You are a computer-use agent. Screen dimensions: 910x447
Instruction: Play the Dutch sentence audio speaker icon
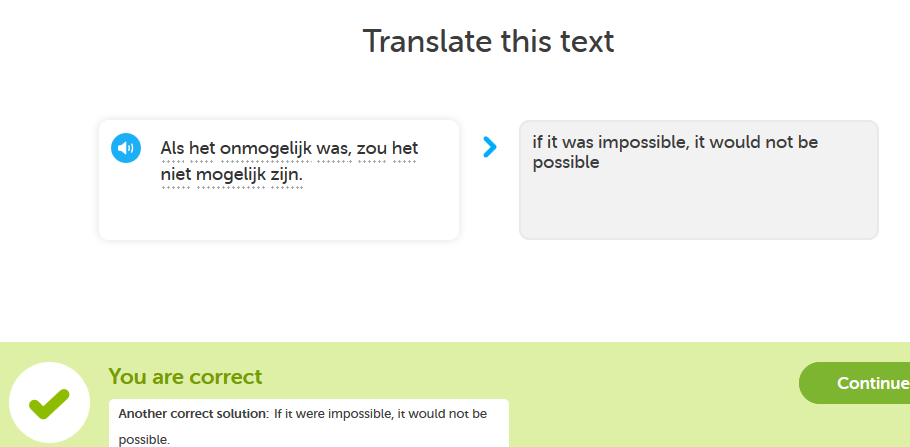pos(125,148)
